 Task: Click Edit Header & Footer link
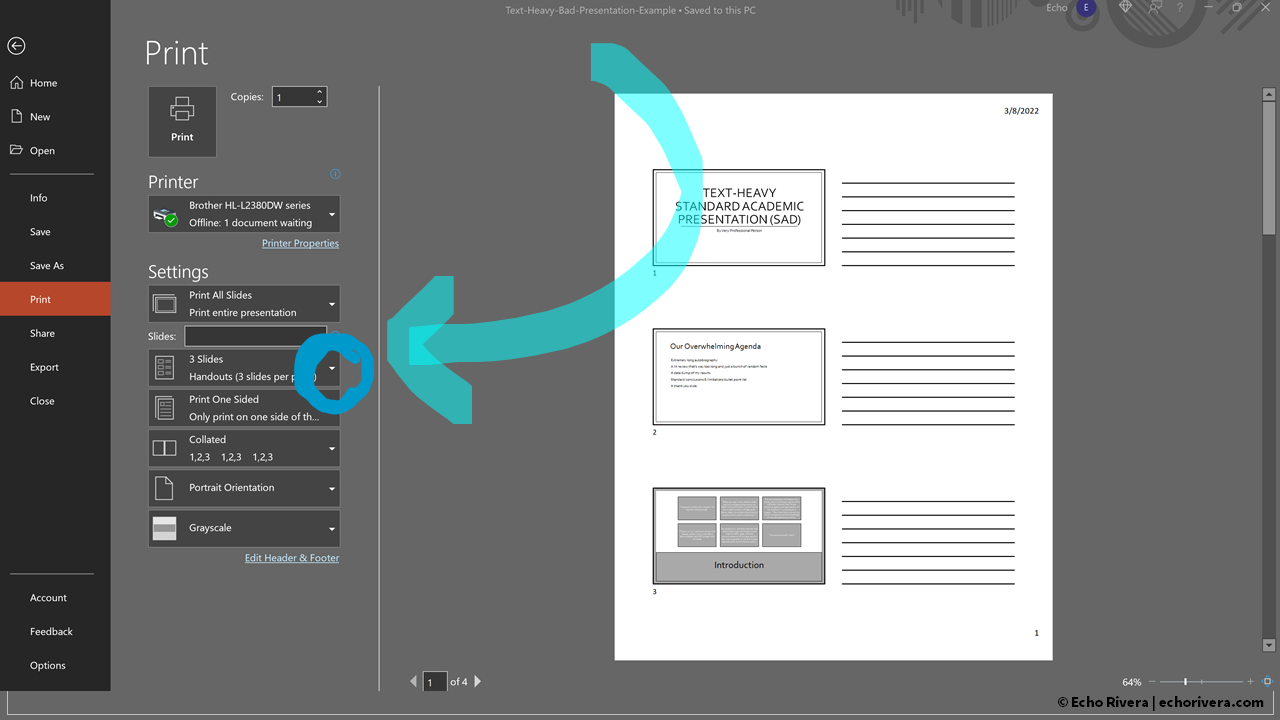click(291, 557)
